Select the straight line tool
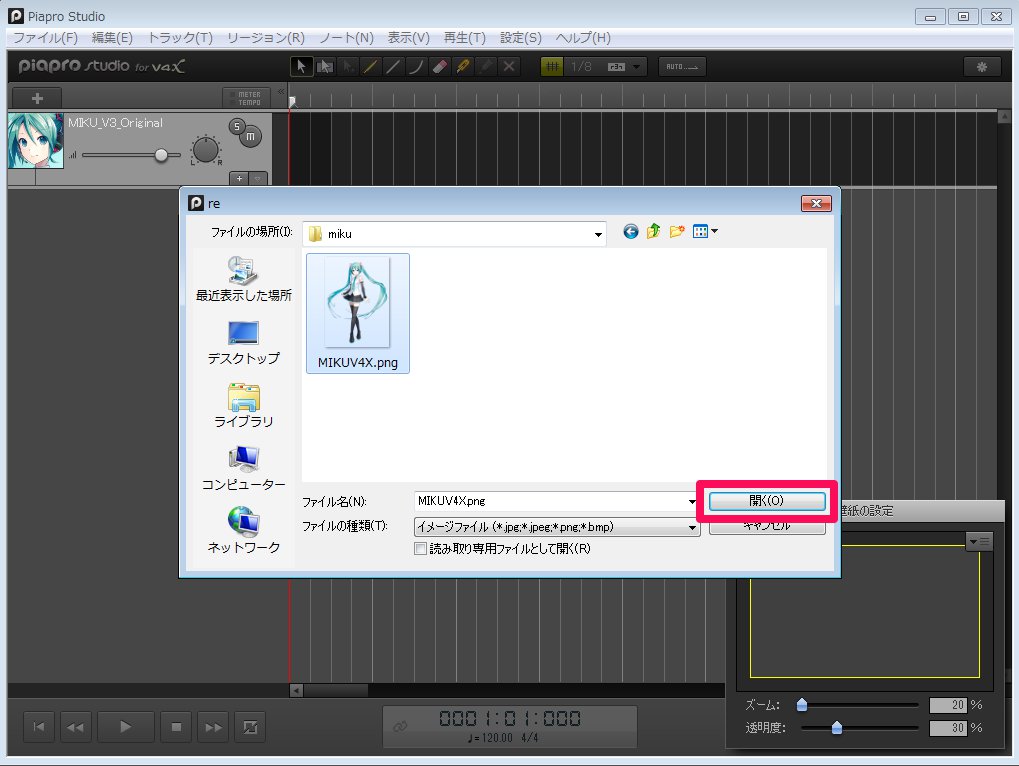Screen dimensions: 1019x766 point(393,66)
